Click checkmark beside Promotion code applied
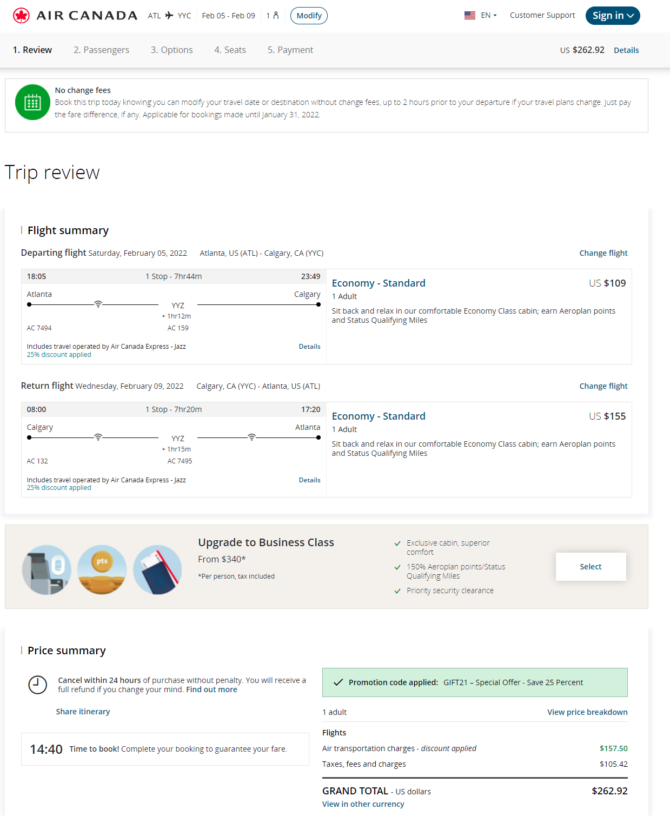Image resolution: width=670 pixels, height=816 pixels. 338,682
